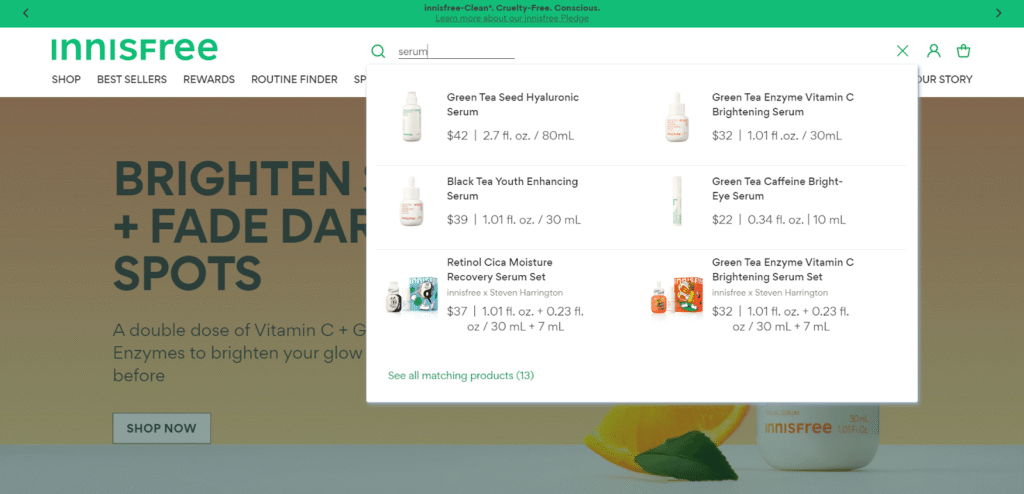
Task: Click the innisfree logo
Action: (x=135, y=50)
